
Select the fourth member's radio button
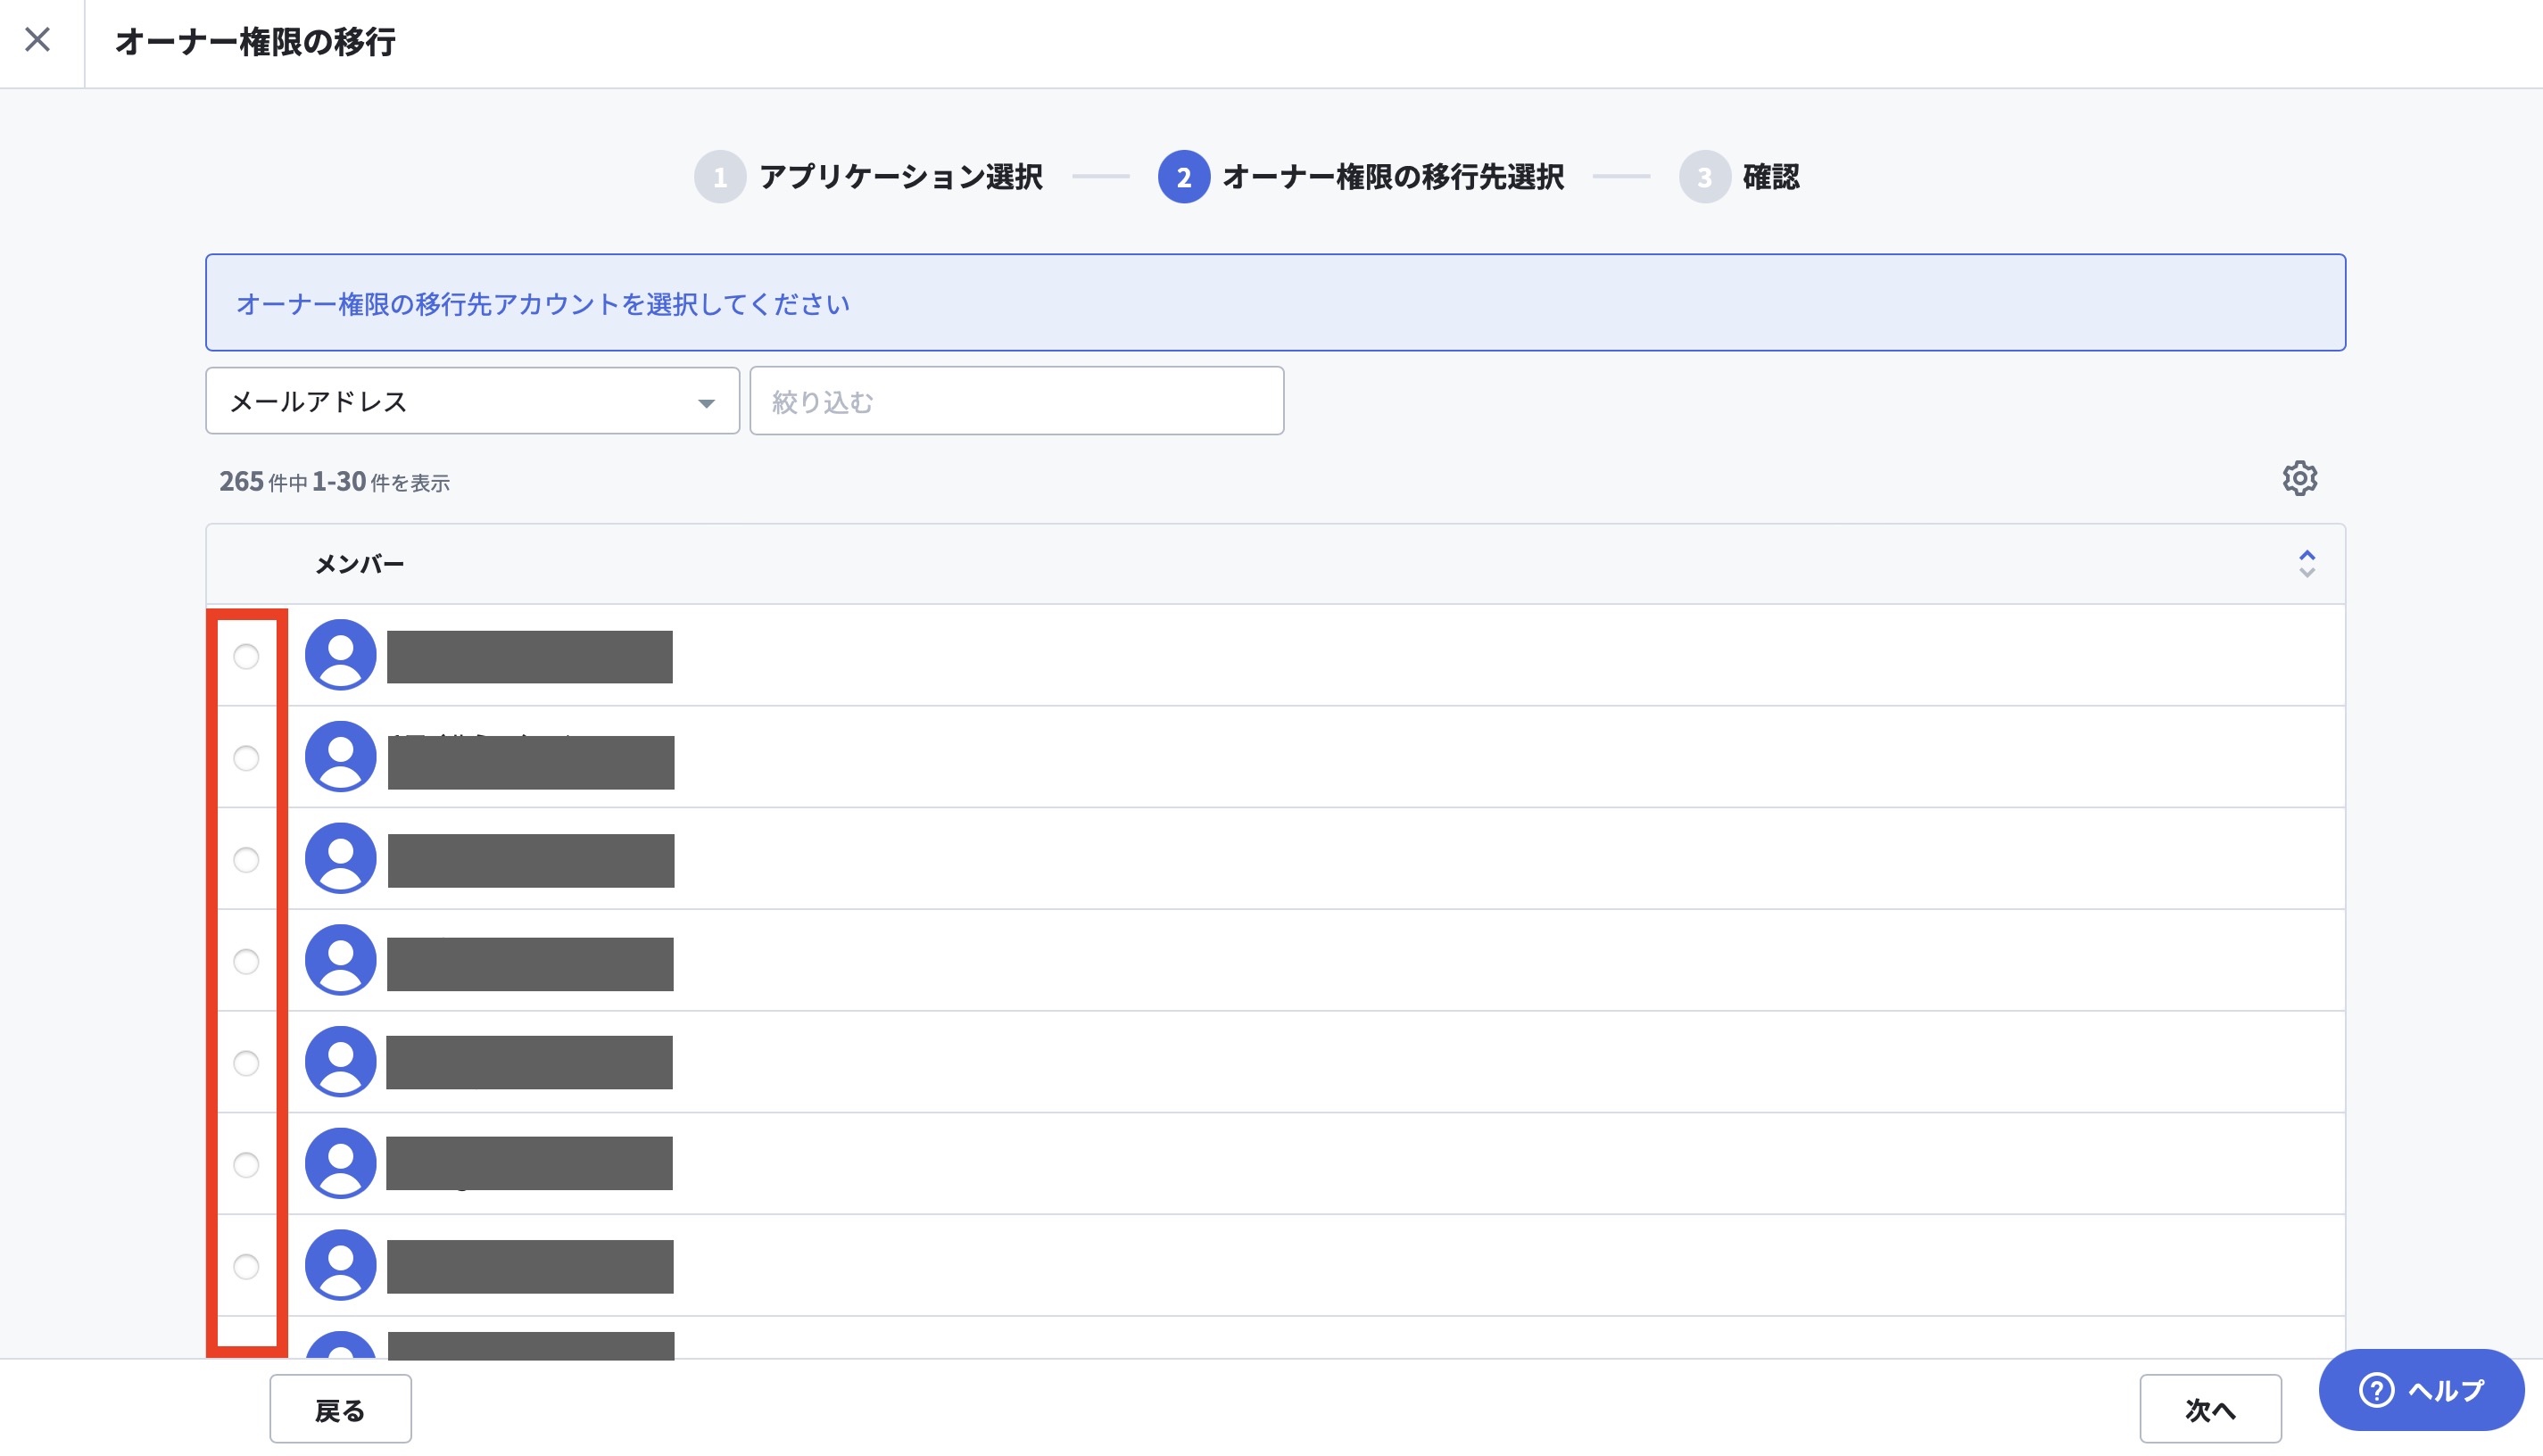click(x=246, y=962)
